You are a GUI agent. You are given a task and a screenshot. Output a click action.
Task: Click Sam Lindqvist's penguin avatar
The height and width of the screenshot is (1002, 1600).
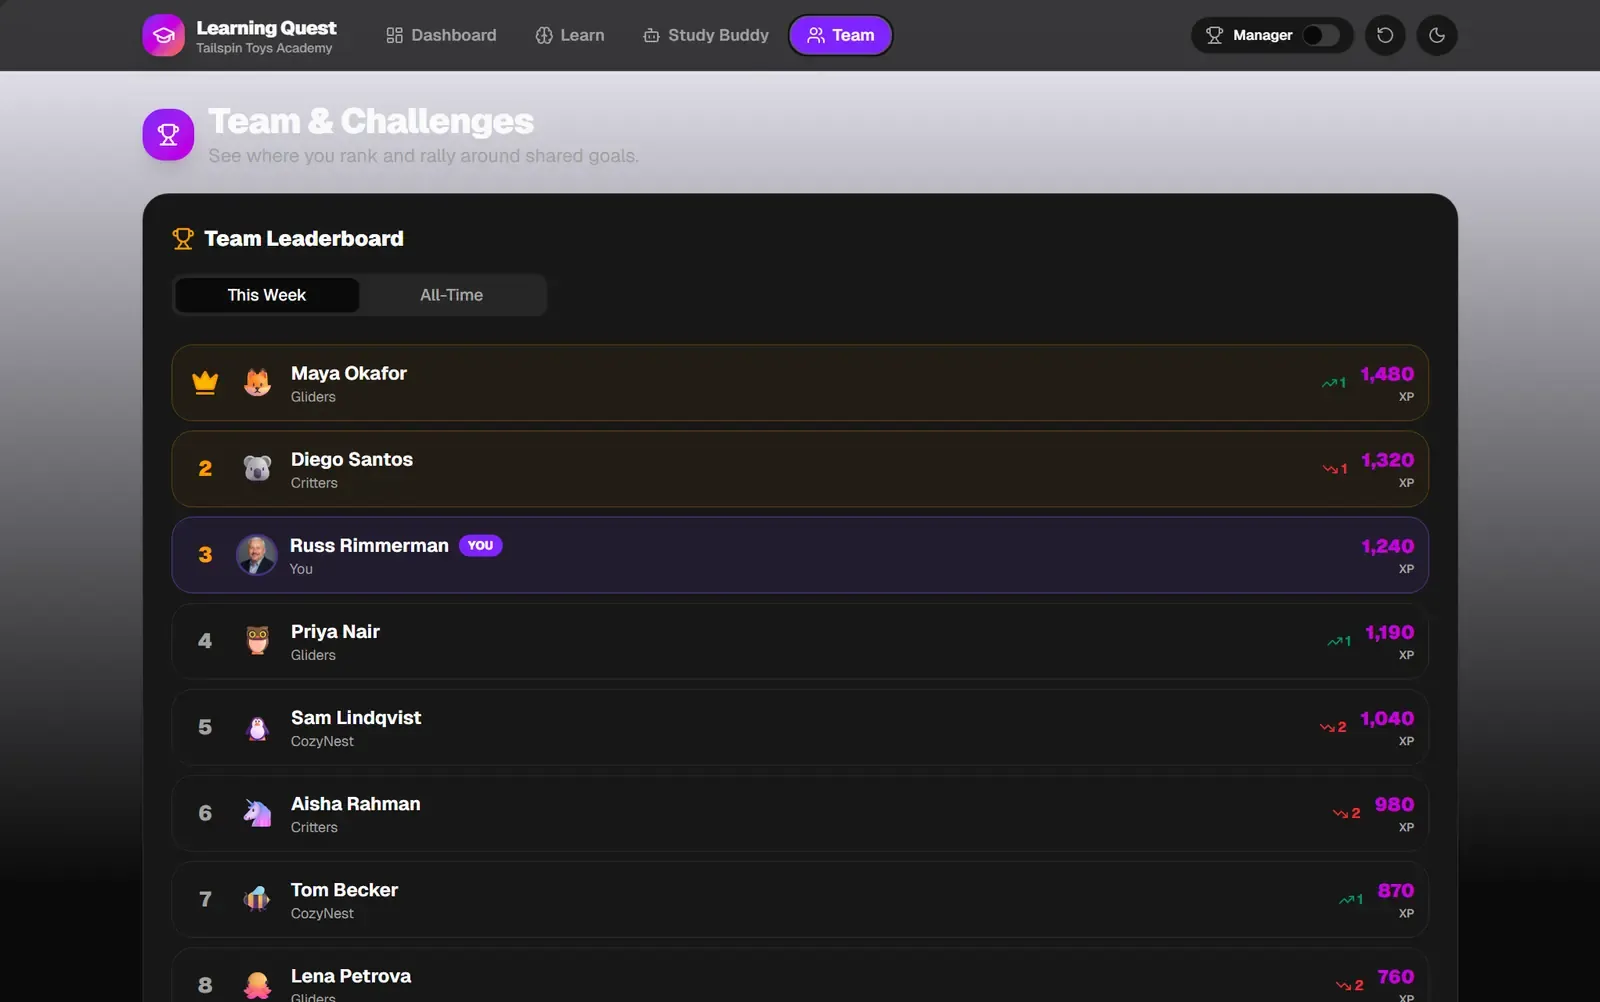(257, 727)
